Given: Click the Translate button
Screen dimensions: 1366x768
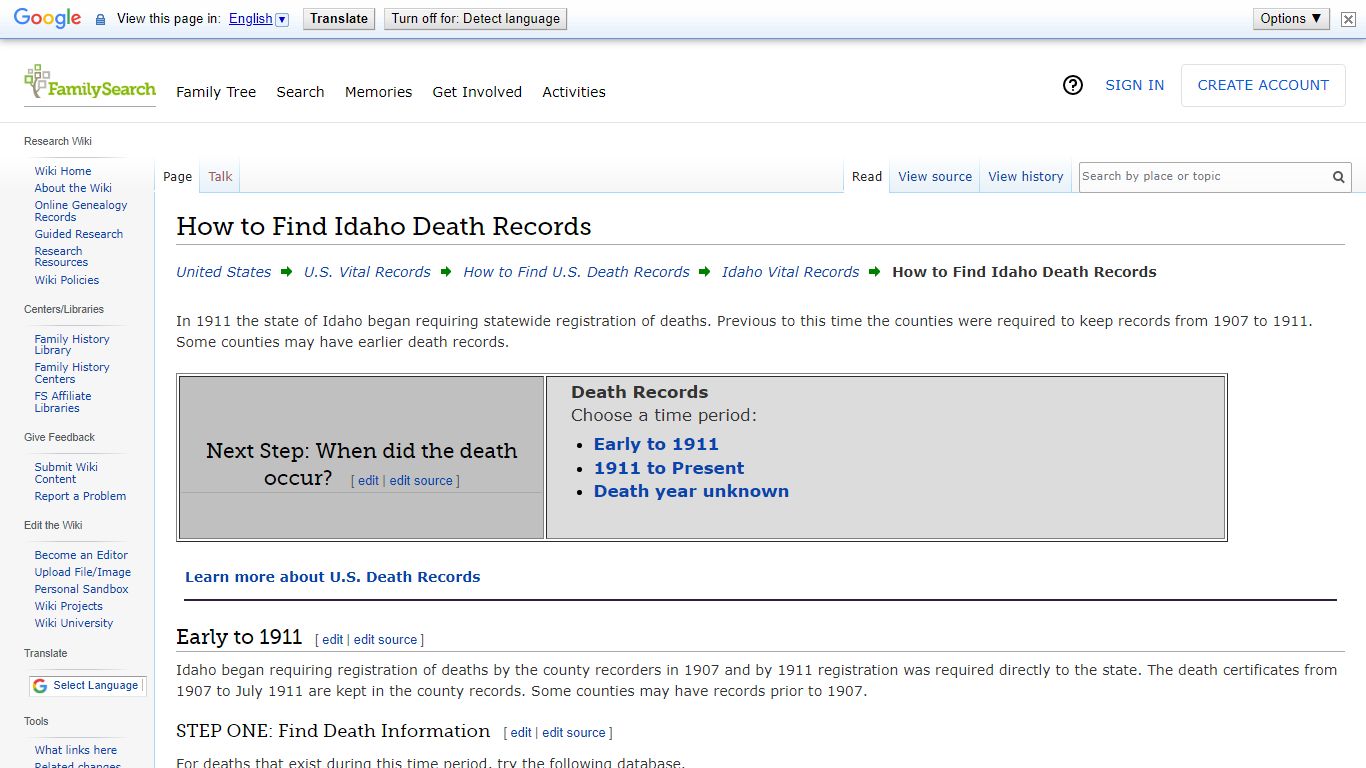Looking at the screenshot, I should click(x=339, y=18).
